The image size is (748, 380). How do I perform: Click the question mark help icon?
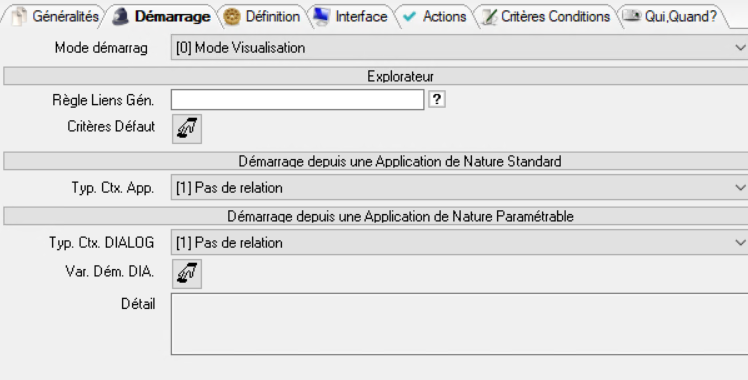tap(437, 100)
